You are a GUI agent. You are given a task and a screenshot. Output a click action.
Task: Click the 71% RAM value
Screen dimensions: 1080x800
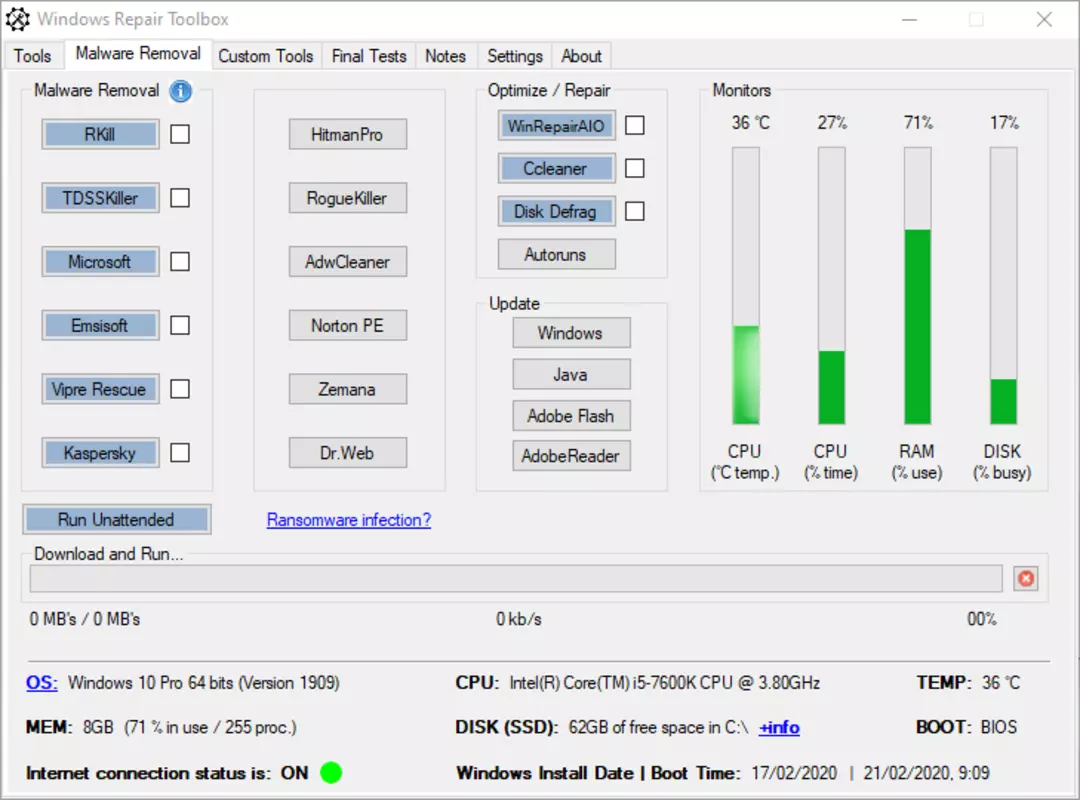click(x=918, y=123)
